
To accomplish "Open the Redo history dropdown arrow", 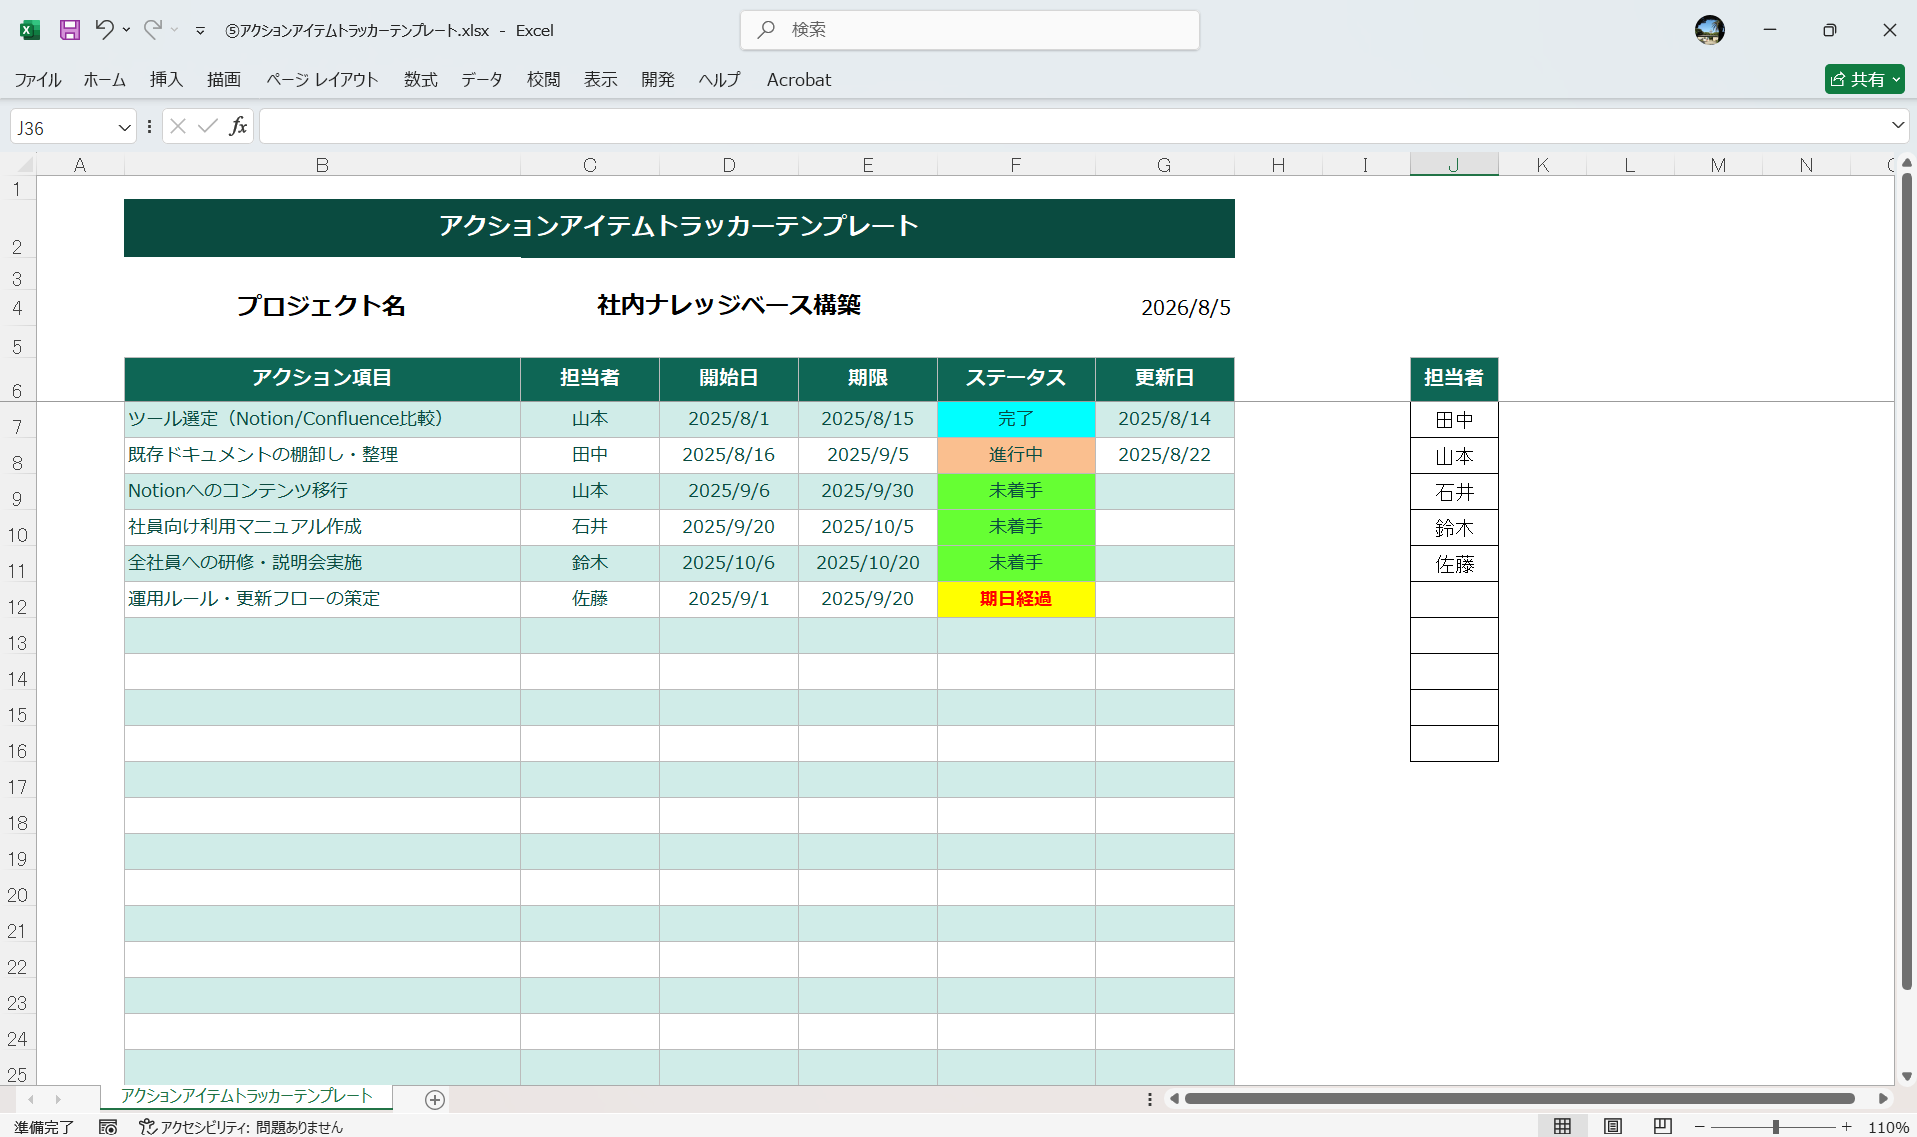I will pyautogui.click(x=174, y=30).
